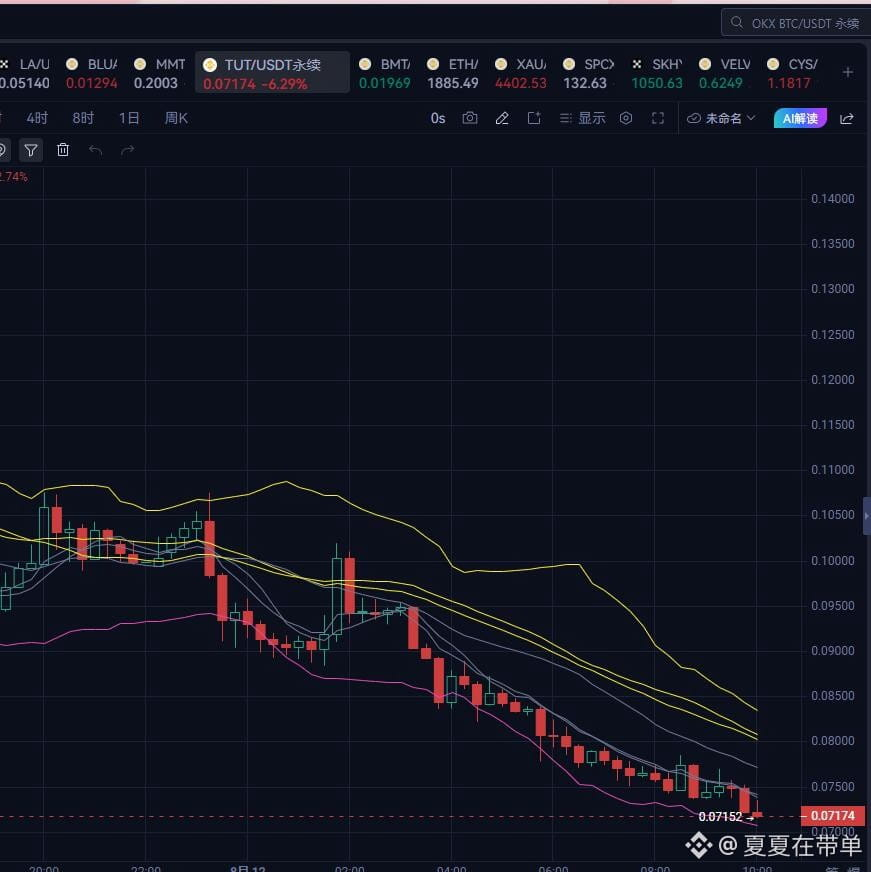Switch to the 1日 timeframe
Viewport: 871px width, 872px height.
pyautogui.click(x=129, y=118)
